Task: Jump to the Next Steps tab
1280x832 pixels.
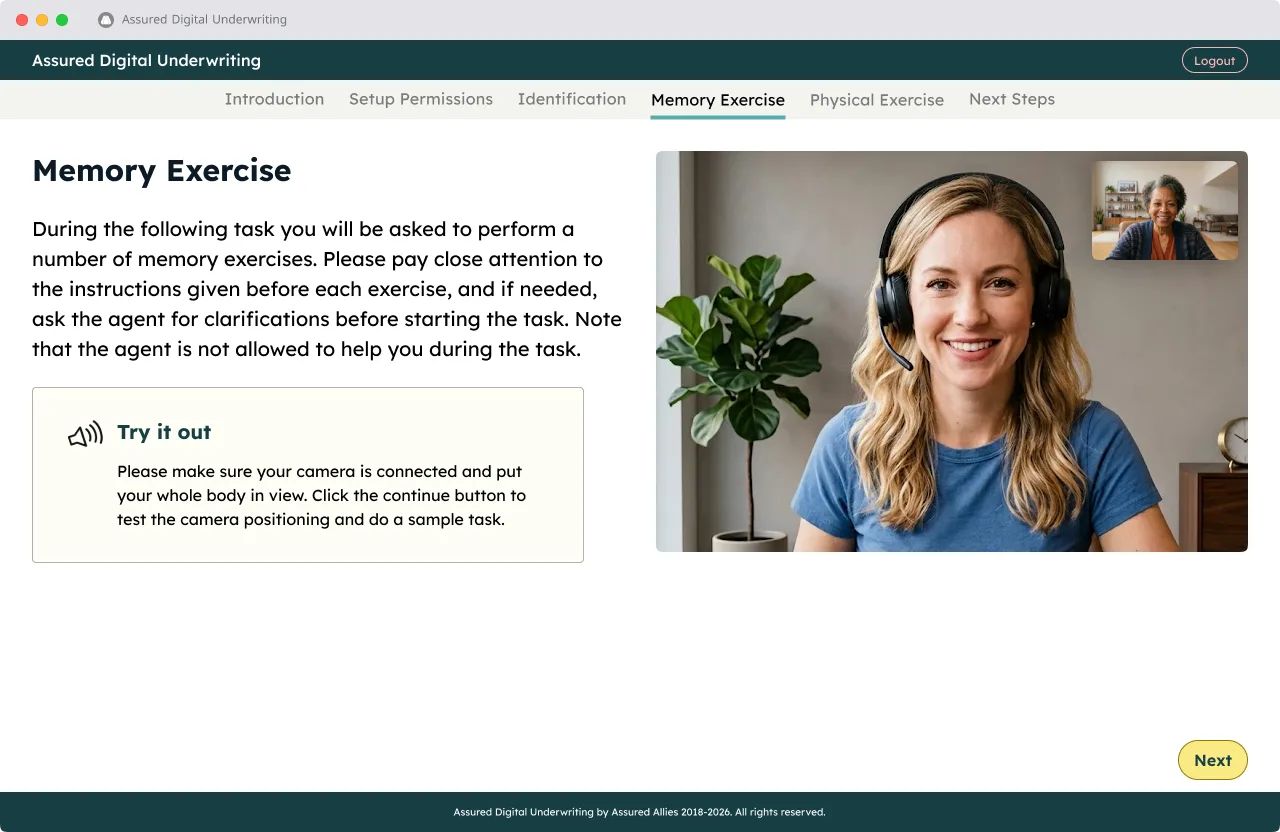Action: (x=1012, y=99)
